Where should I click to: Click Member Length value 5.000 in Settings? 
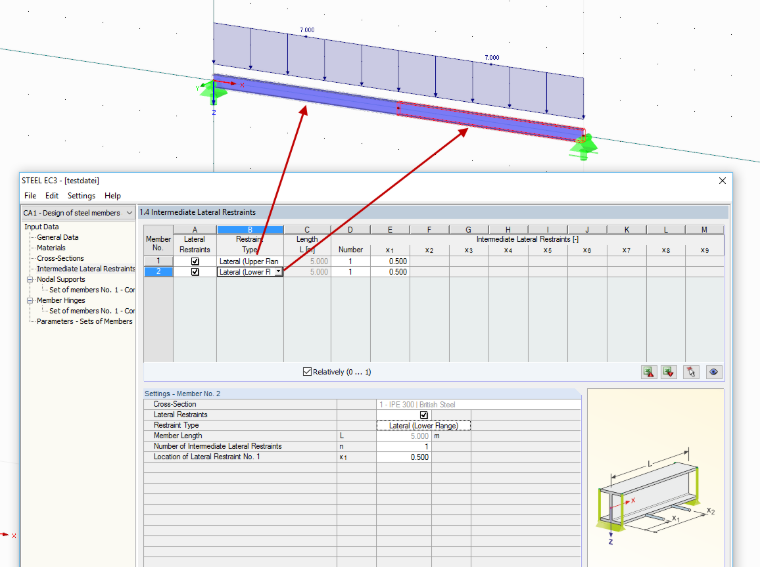pos(404,436)
